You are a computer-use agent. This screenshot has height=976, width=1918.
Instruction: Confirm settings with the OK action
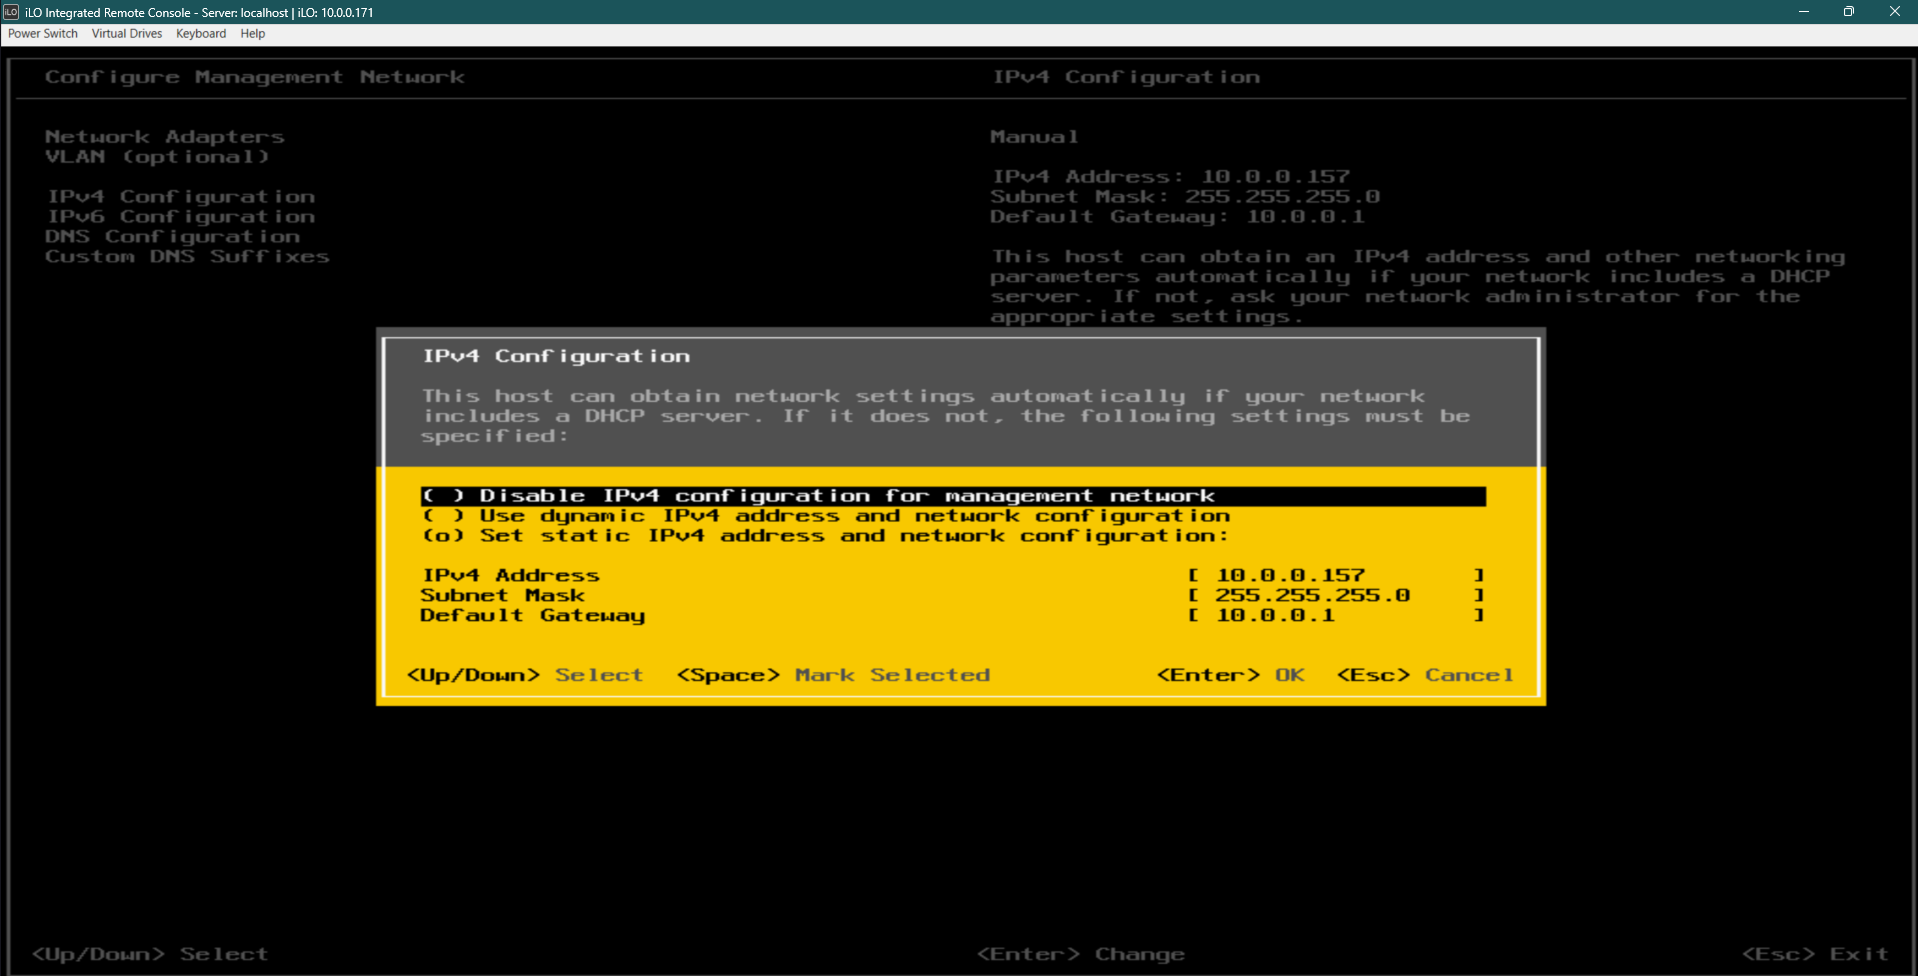pyautogui.click(x=1231, y=674)
